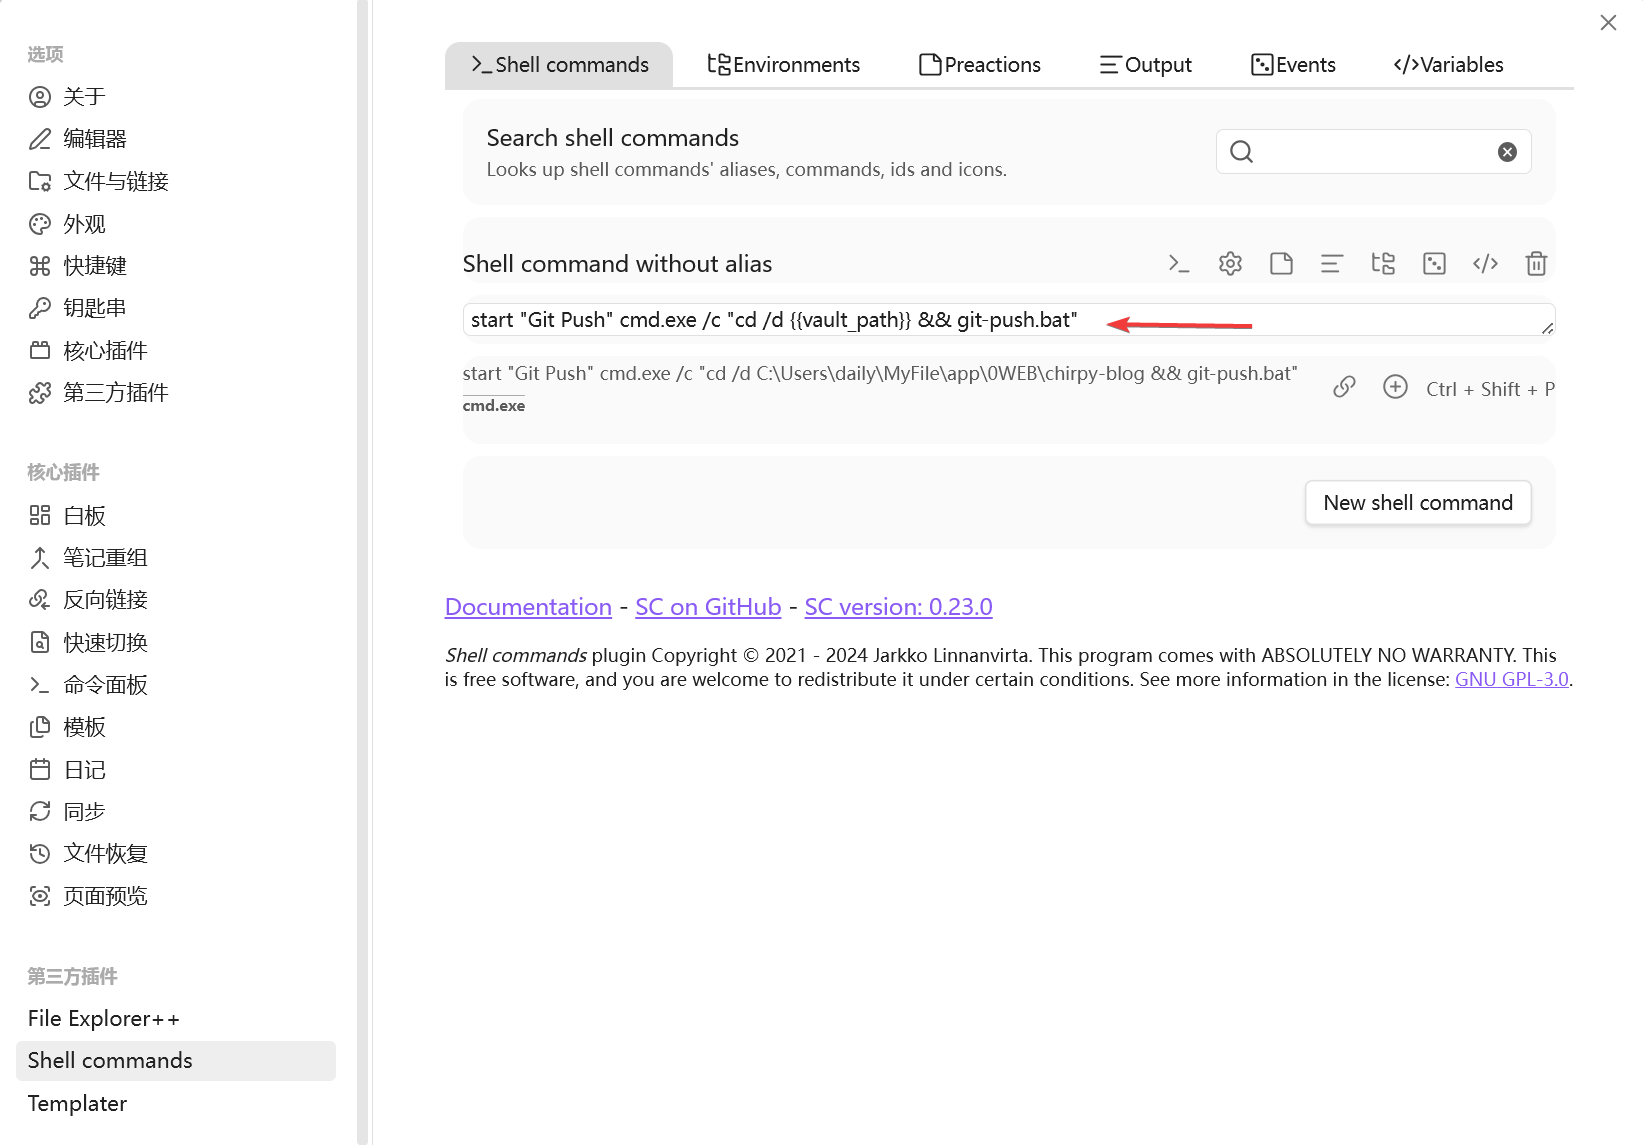
Task: Clear search with the X icon
Action: click(1507, 152)
